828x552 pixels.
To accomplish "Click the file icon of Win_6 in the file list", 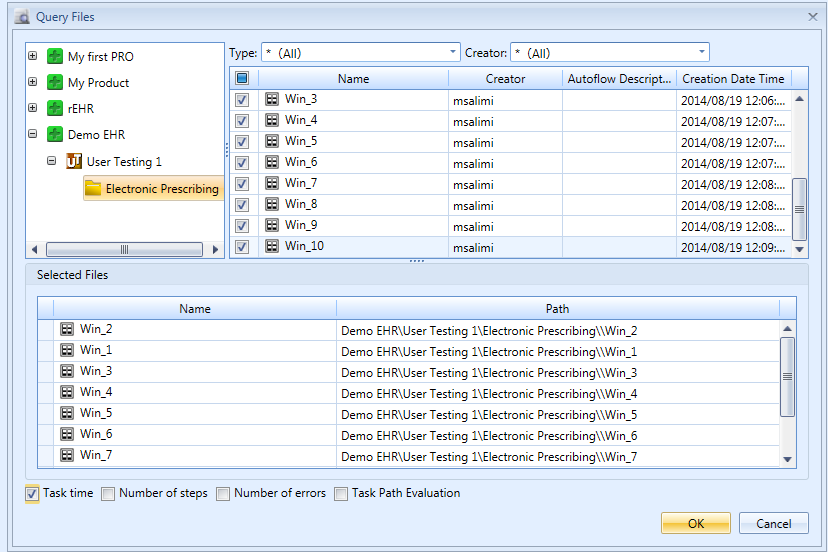I will pos(272,162).
